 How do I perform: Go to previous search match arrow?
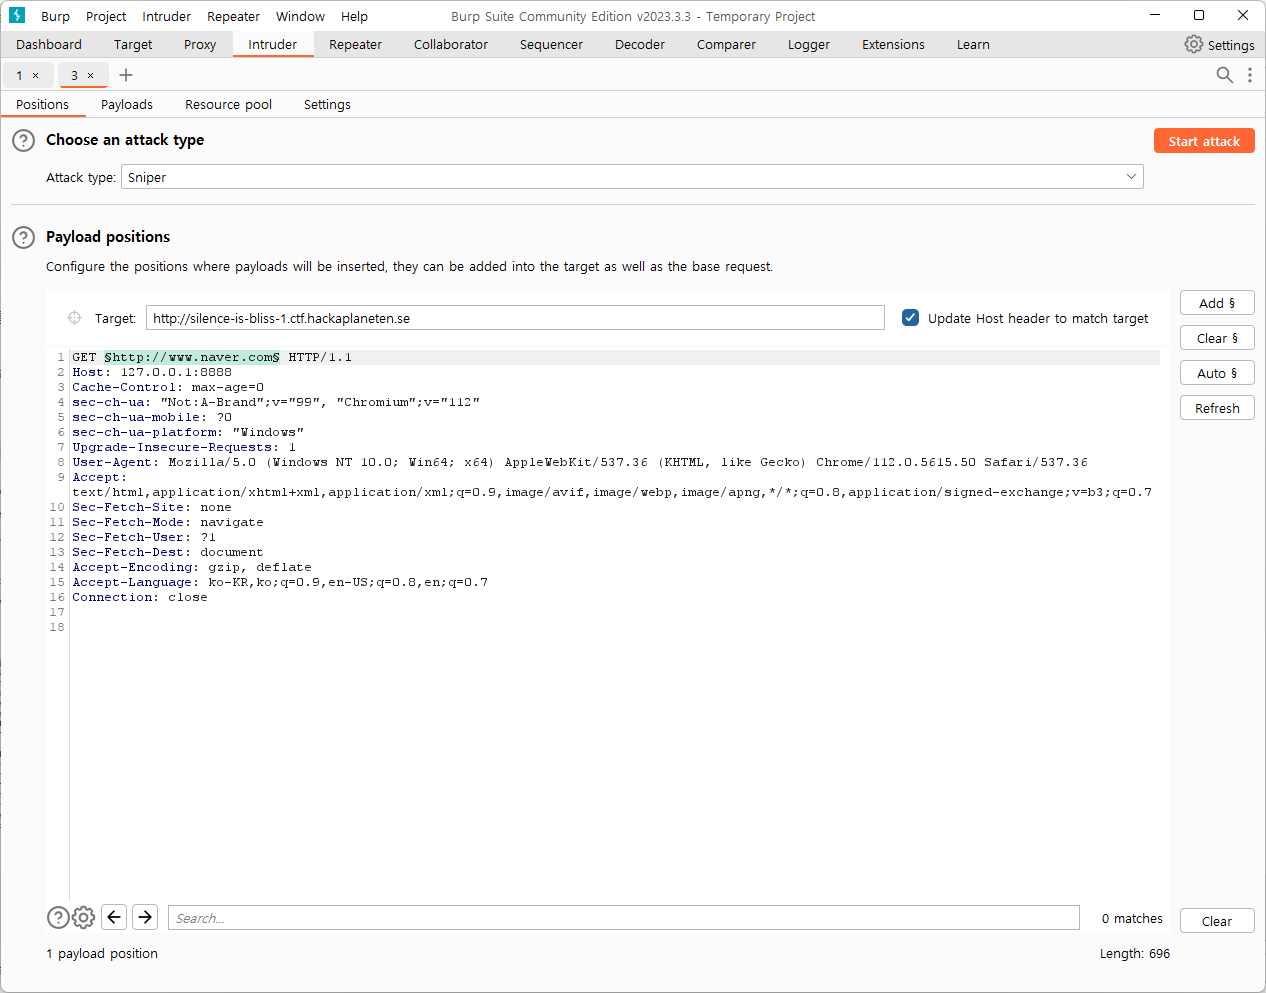pos(114,917)
